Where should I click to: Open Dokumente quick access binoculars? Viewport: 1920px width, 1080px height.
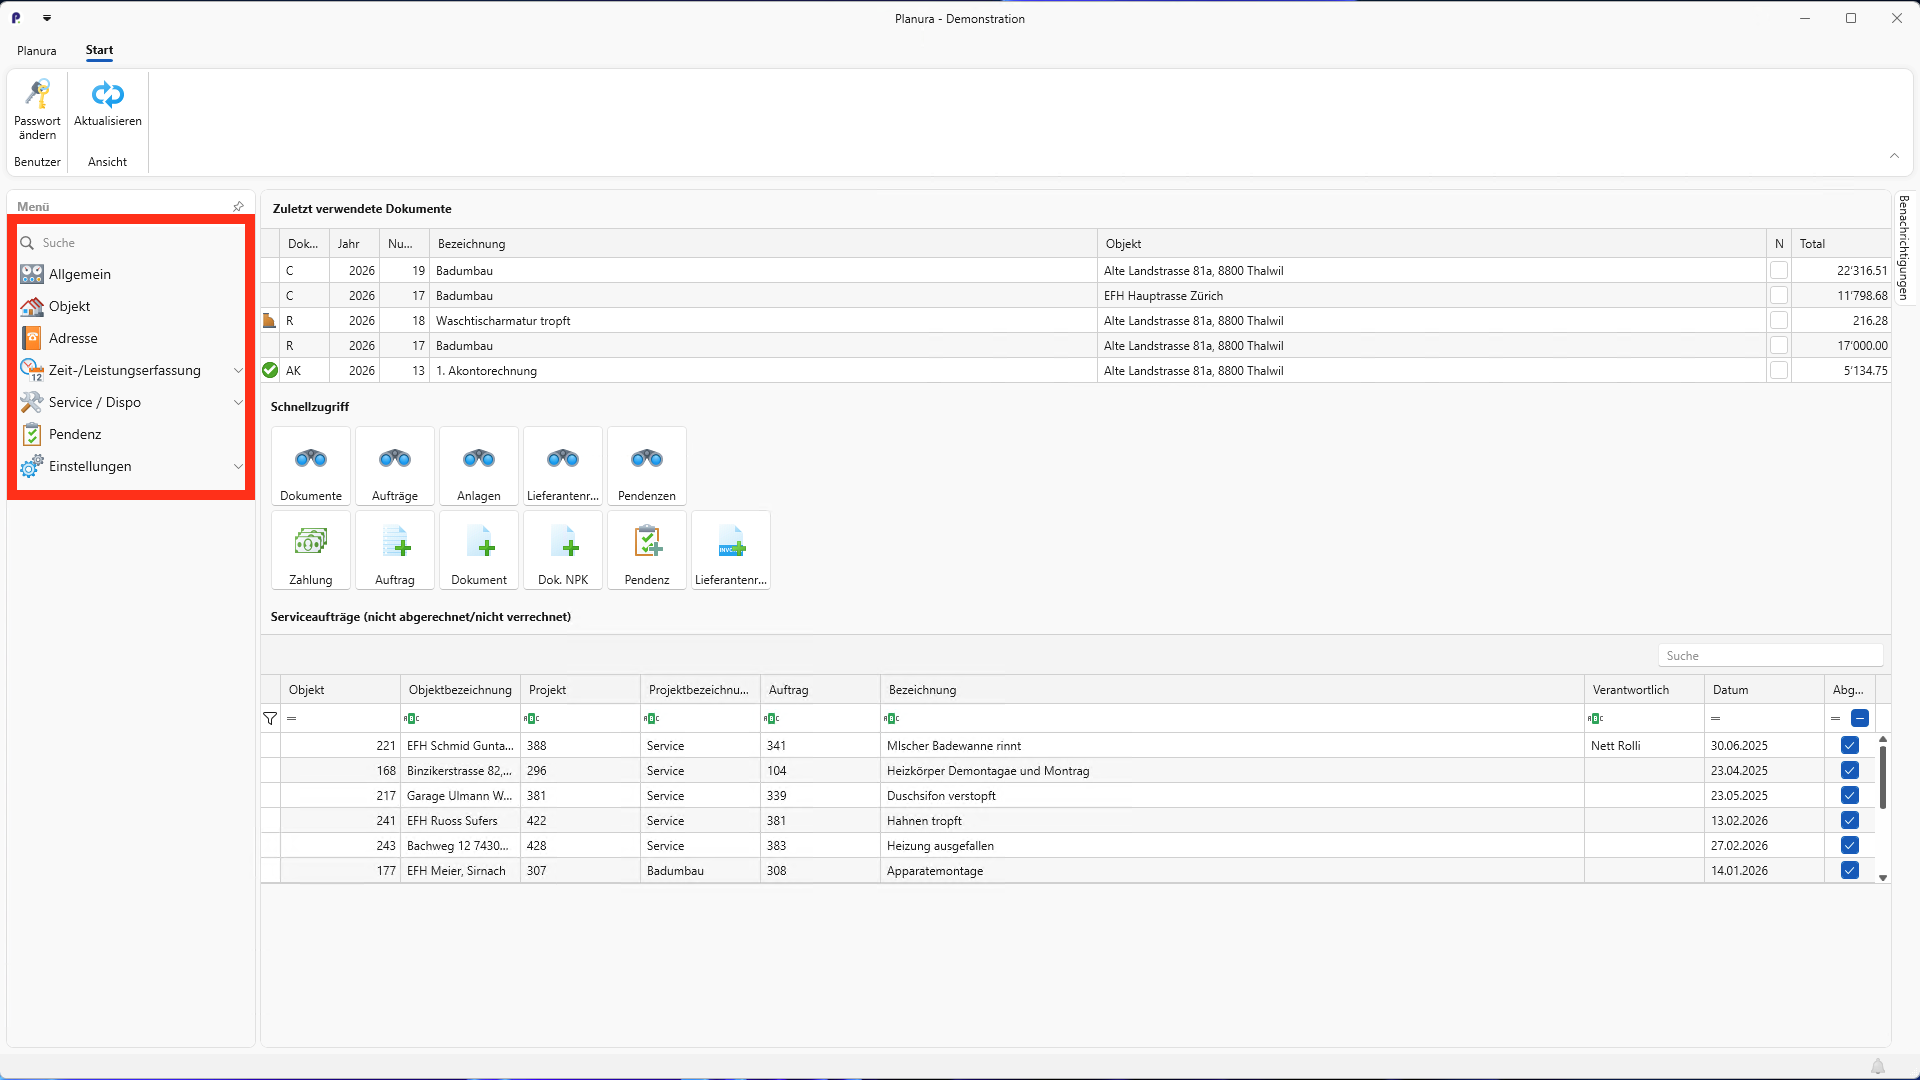click(310, 466)
